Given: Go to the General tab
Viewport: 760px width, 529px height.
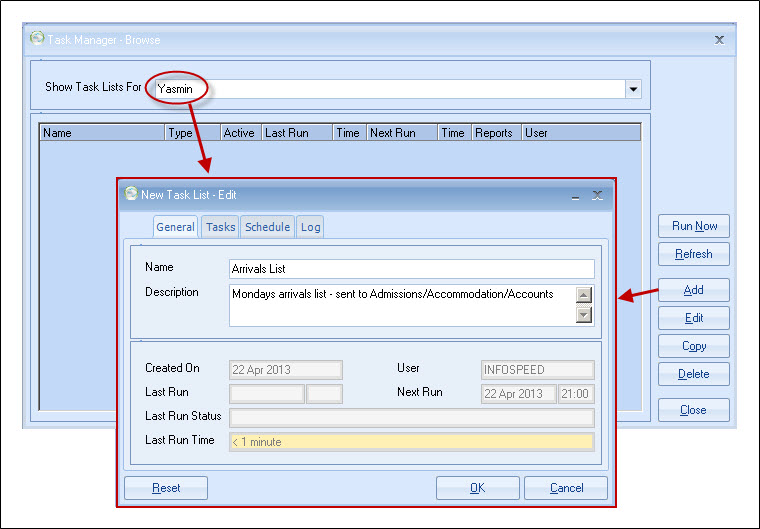Looking at the screenshot, I should 175,227.
